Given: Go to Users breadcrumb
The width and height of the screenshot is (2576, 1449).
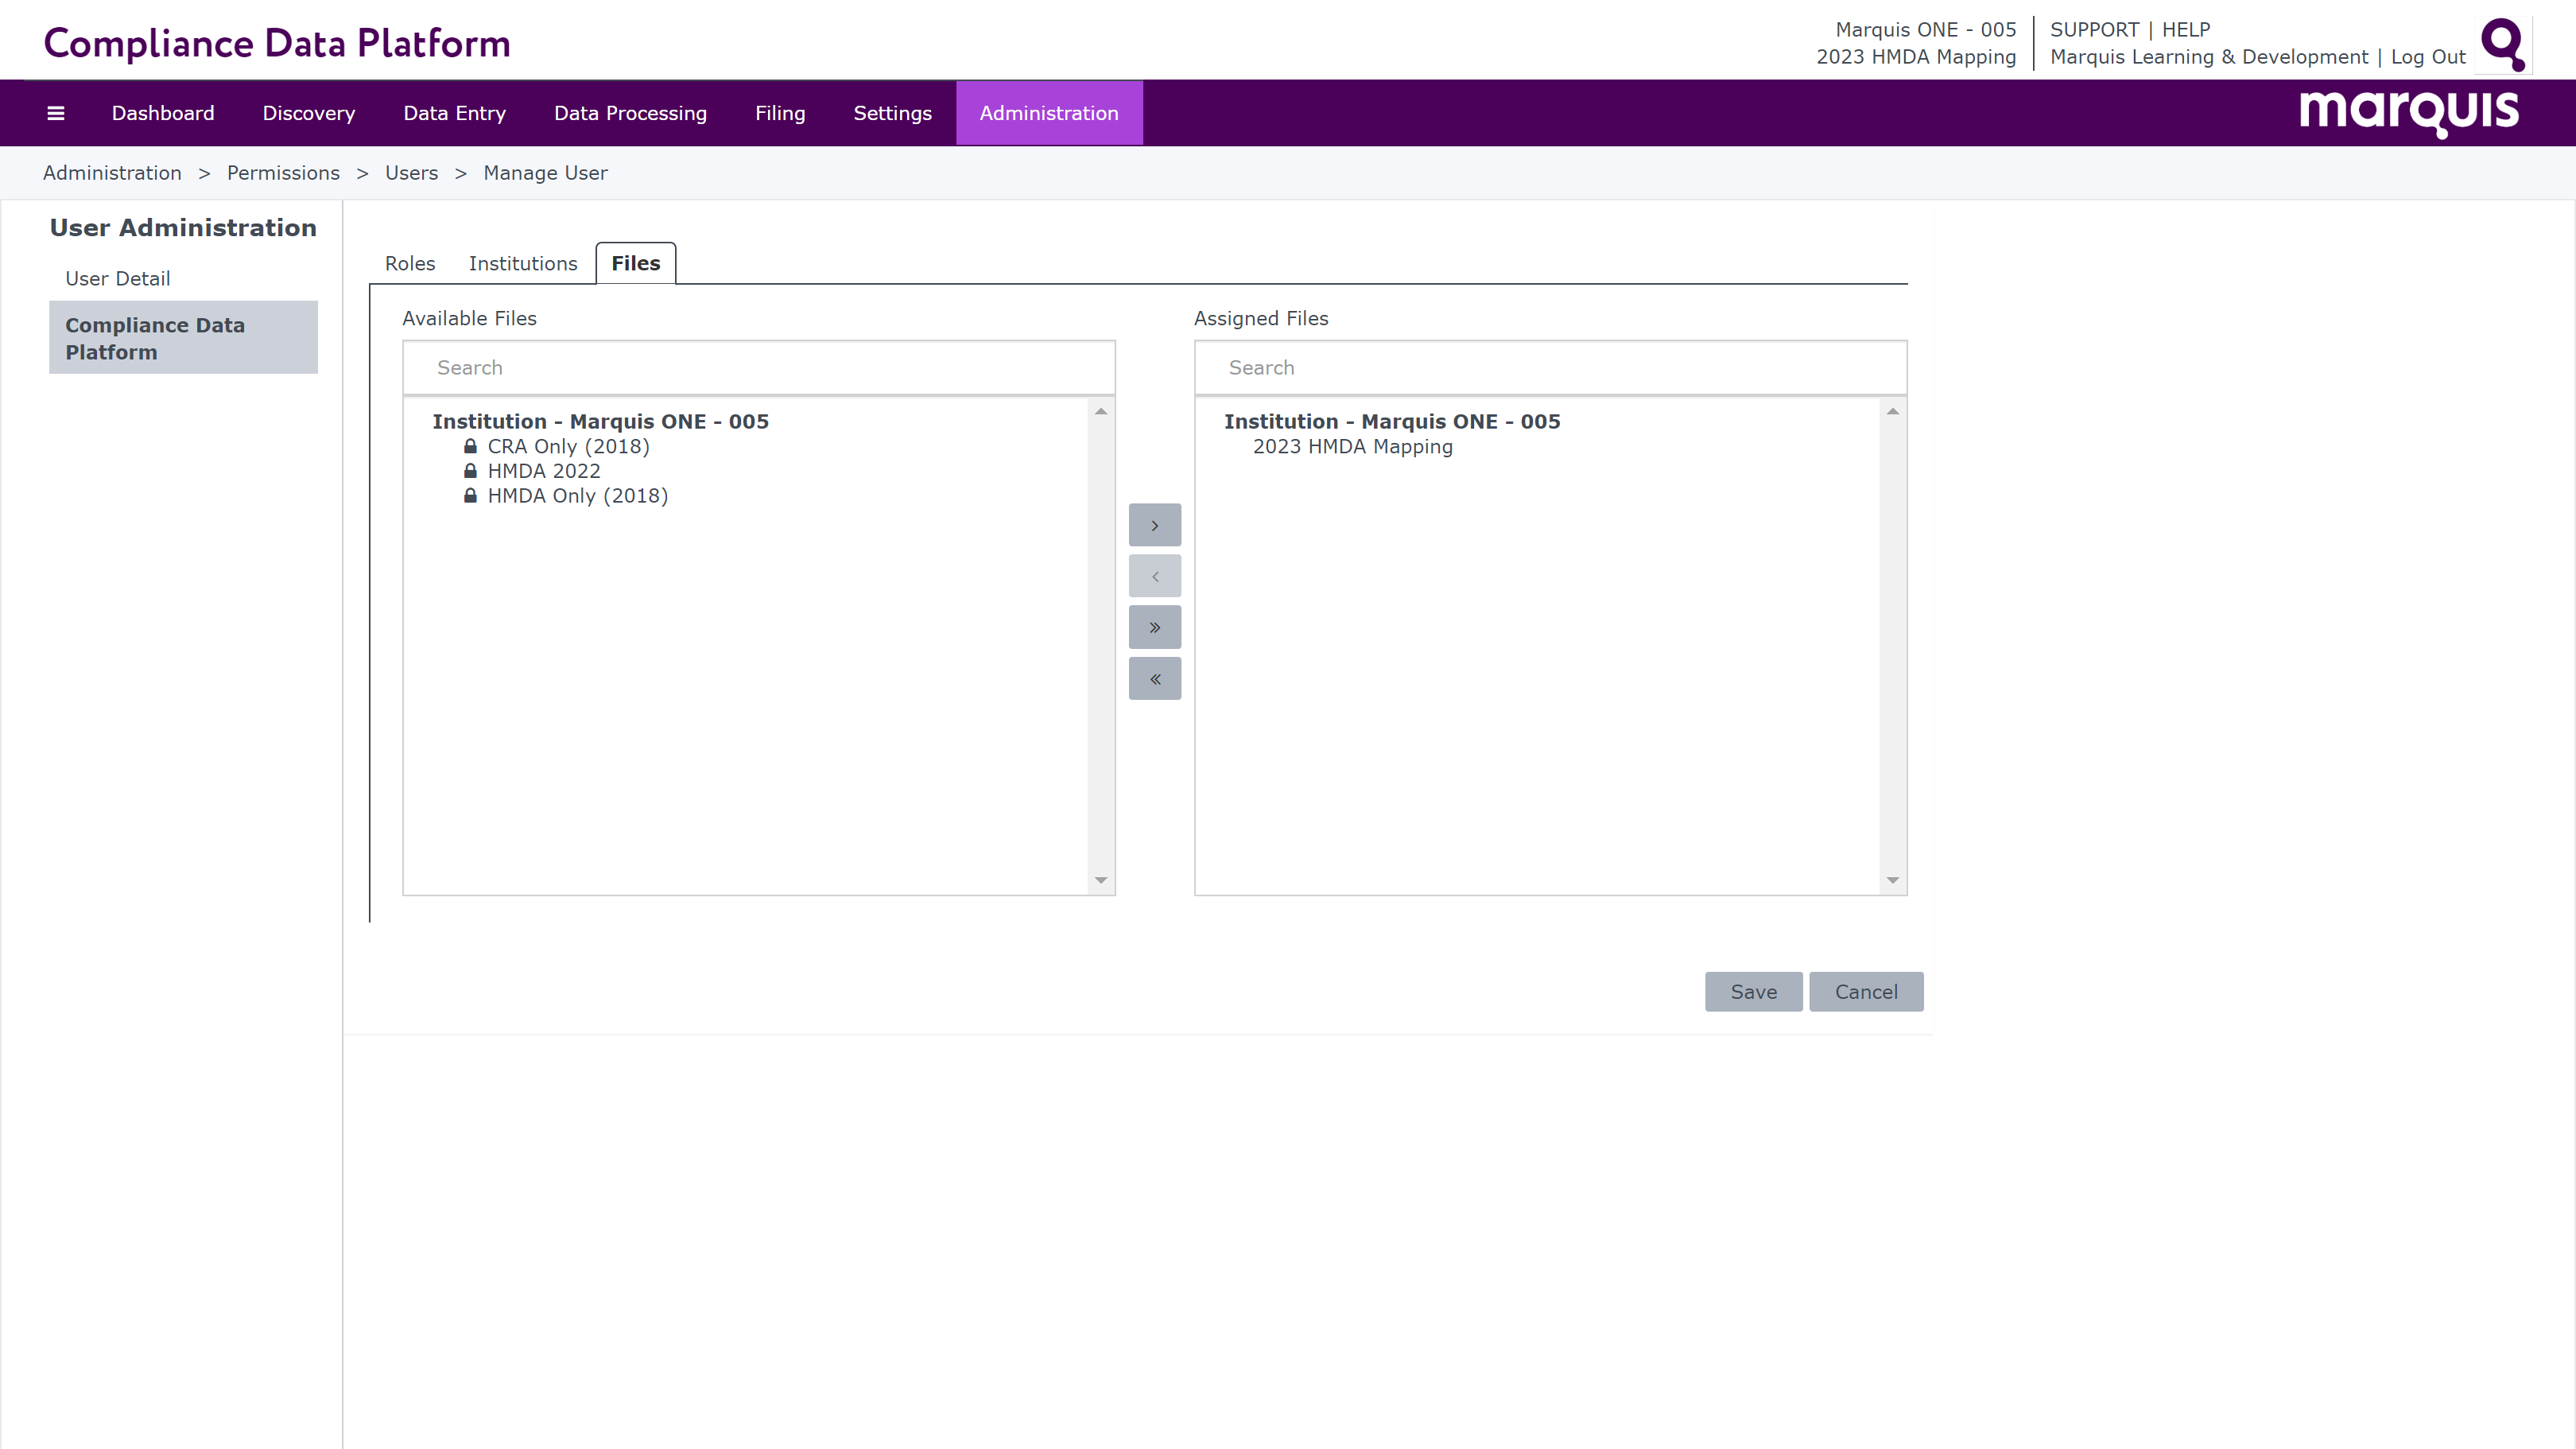Looking at the screenshot, I should tap(411, 173).
